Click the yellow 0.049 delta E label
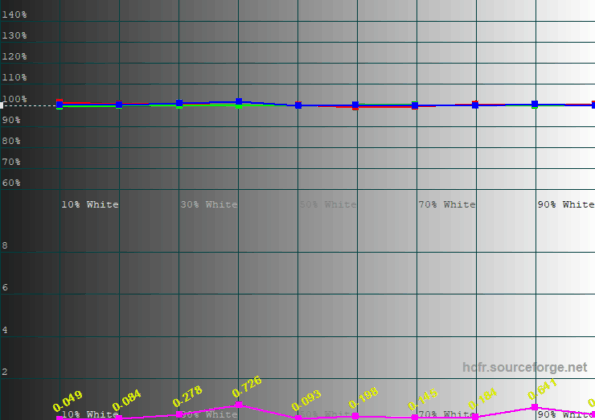Viewport: 595px width, 420px height. coord(68,401)
